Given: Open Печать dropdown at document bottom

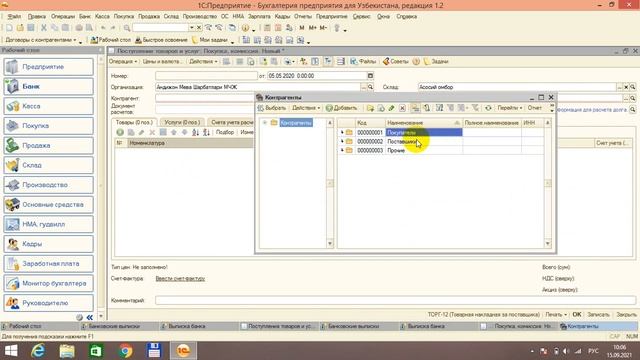Looking at the screenshot, I should tap(556, 315).
